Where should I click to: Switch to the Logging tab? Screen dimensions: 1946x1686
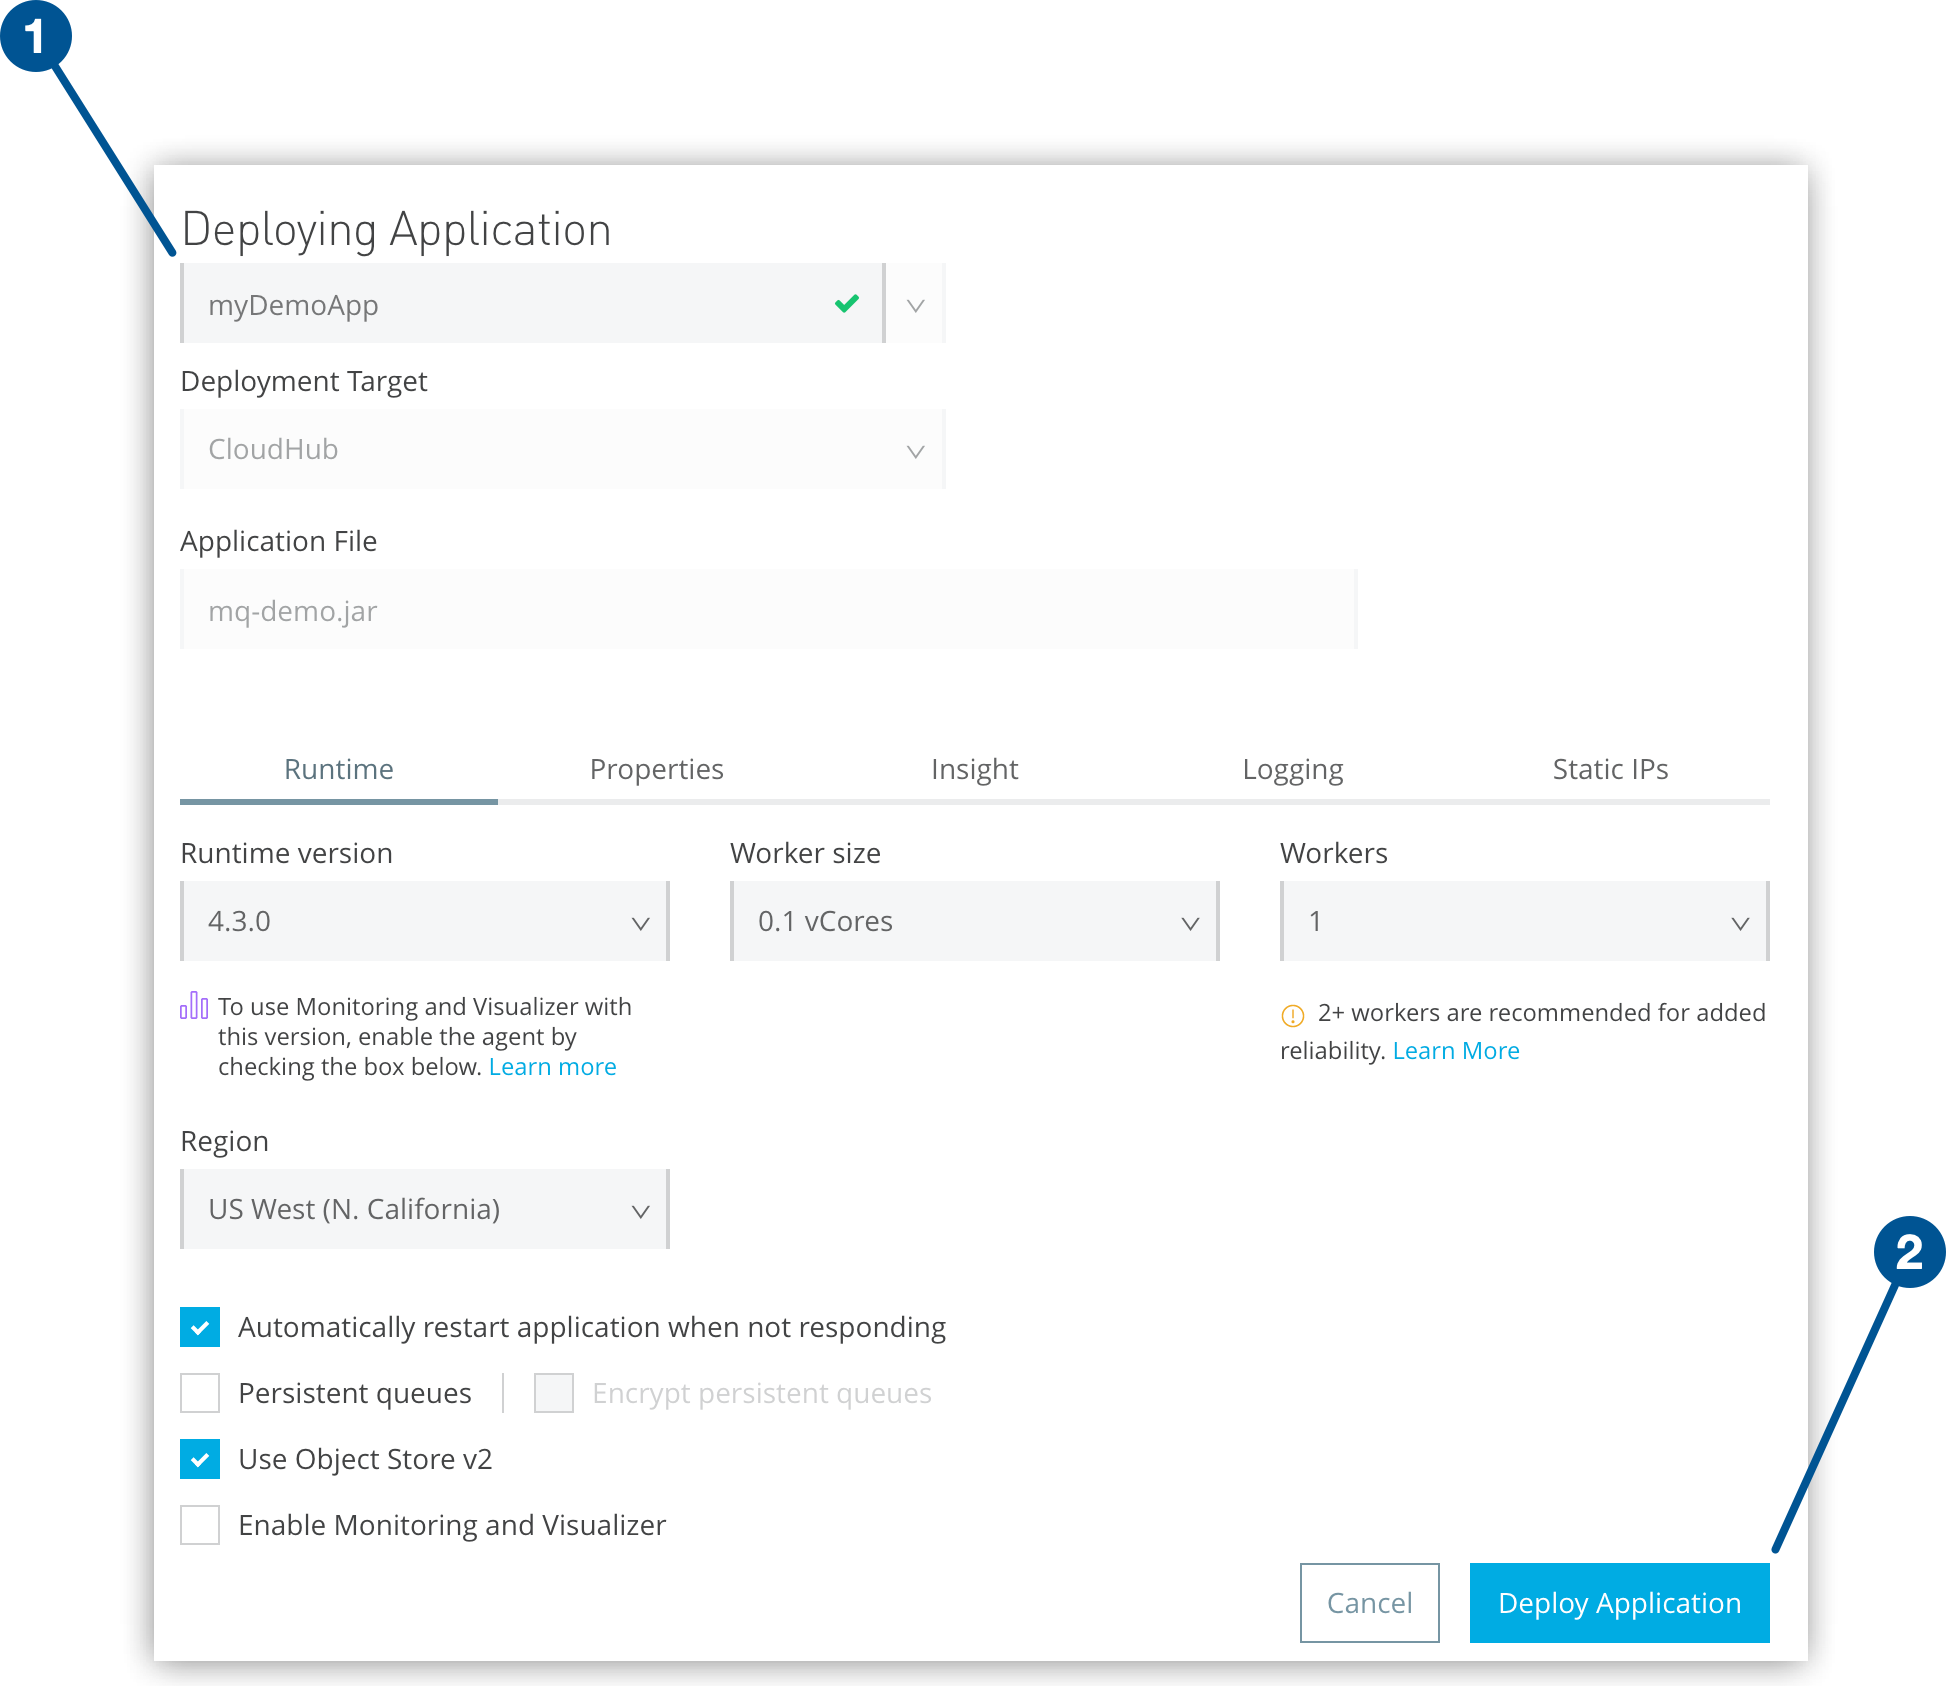coord(1292,769)
